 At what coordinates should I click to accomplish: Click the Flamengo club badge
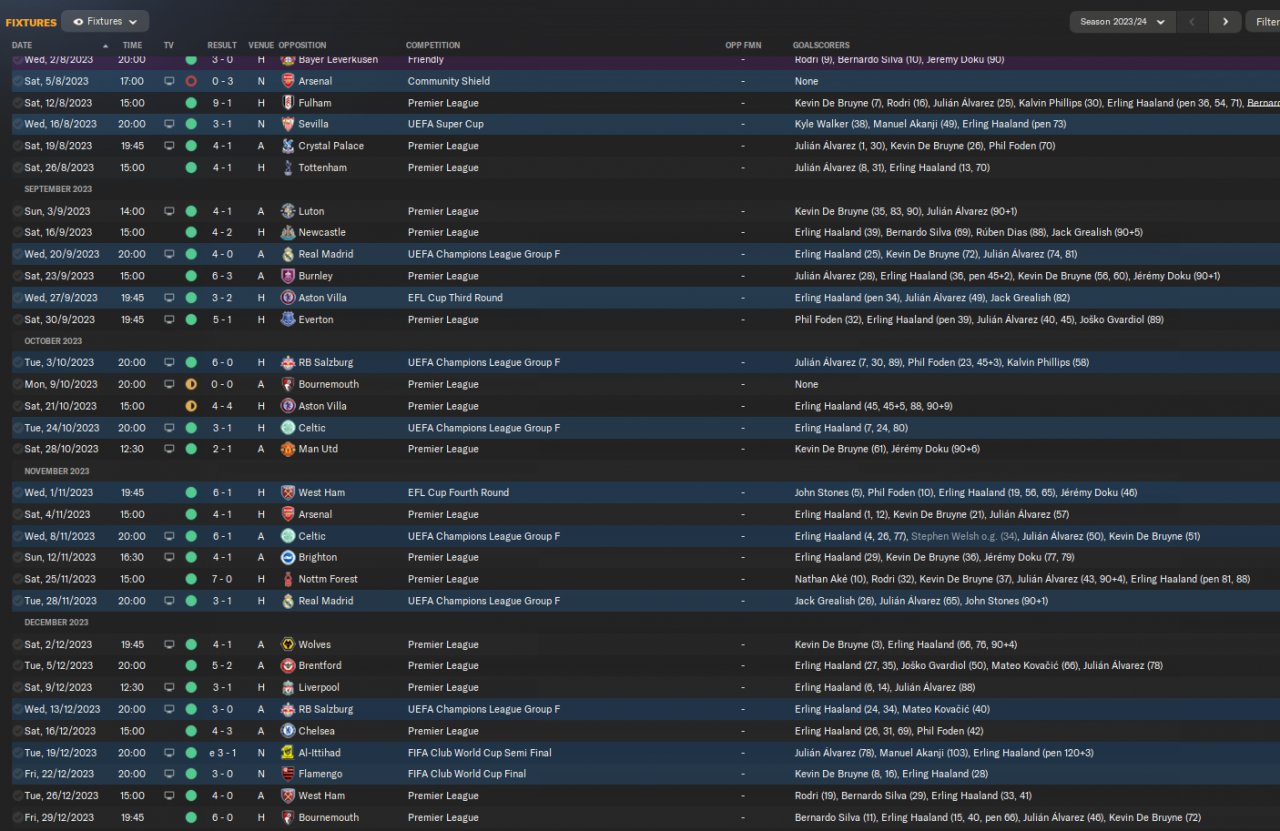pos(288,774)
